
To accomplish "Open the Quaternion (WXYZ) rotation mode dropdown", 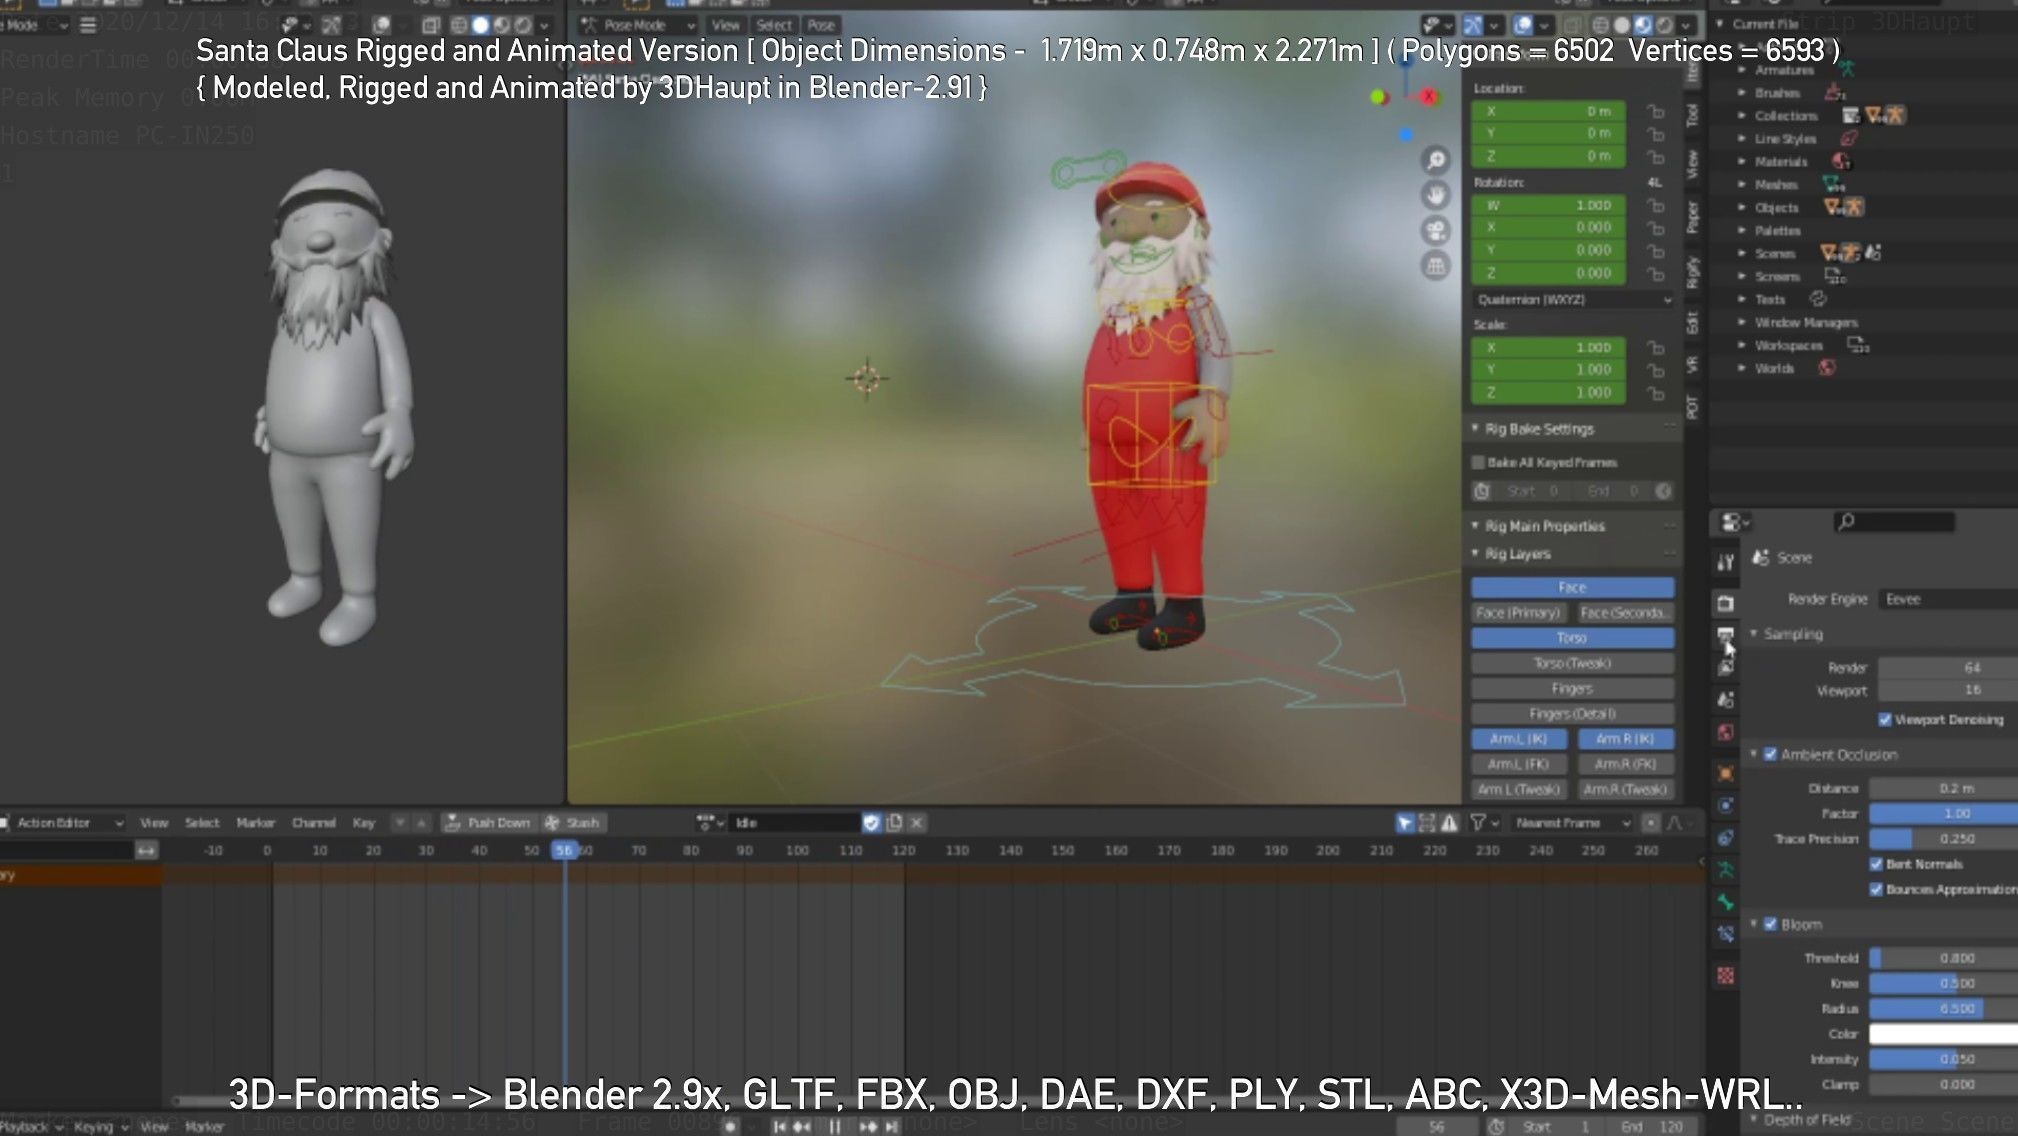I will pyautogui.click(x=1572, y=299).
